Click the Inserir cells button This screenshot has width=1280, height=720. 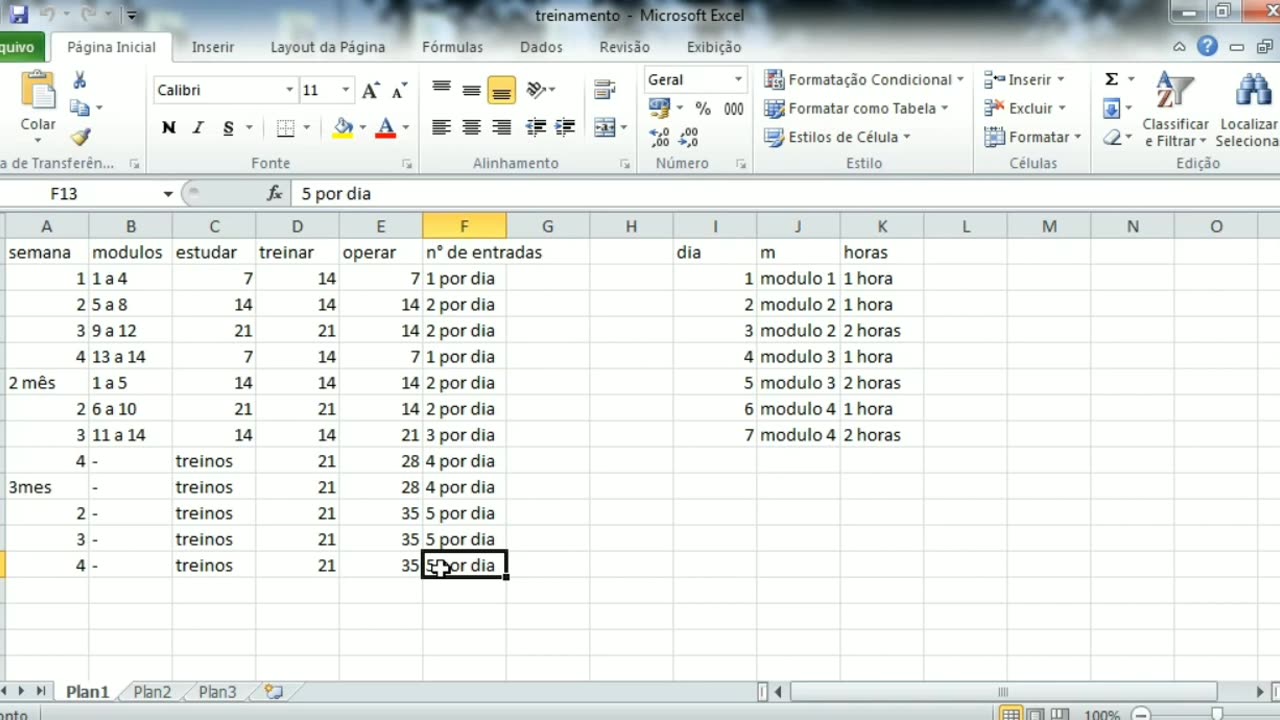[1024, 79]
